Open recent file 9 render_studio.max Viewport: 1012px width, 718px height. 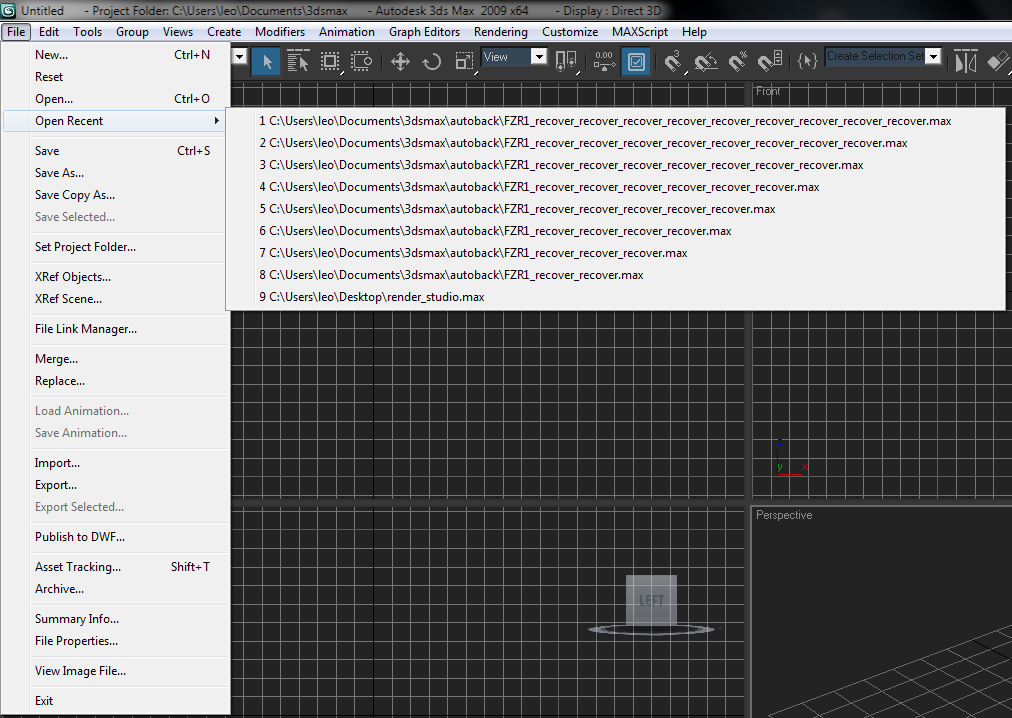(615, 296)
